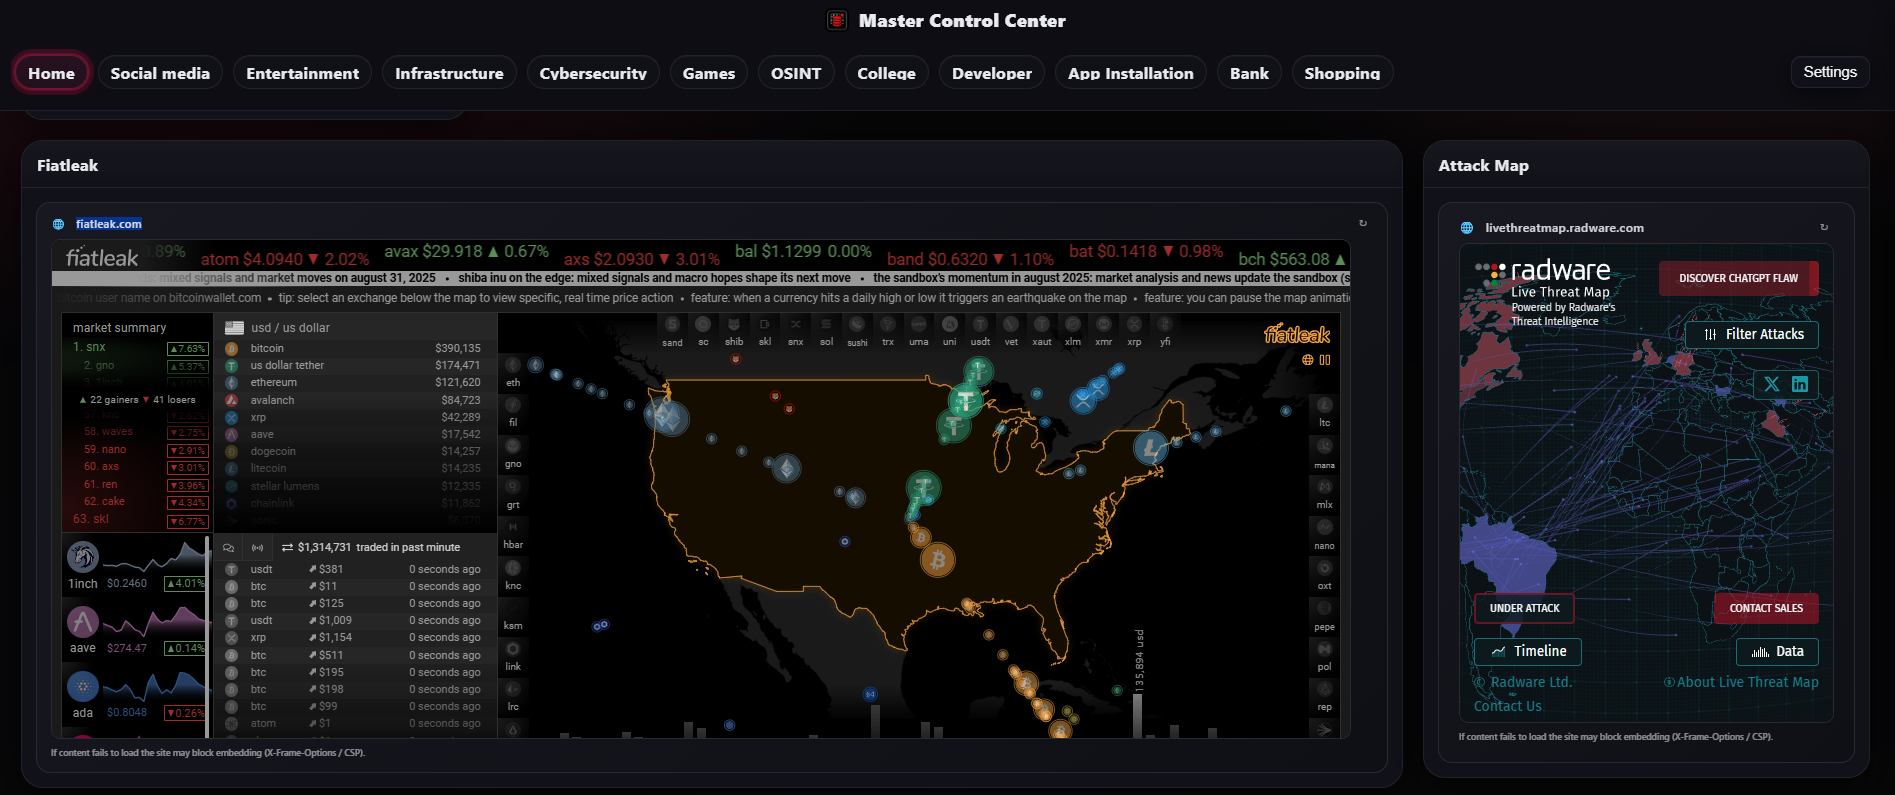Viewport: 1895px width, 795px height.
Task: Click the globe icon beside fiatleak.com
Action: [58, 224]
